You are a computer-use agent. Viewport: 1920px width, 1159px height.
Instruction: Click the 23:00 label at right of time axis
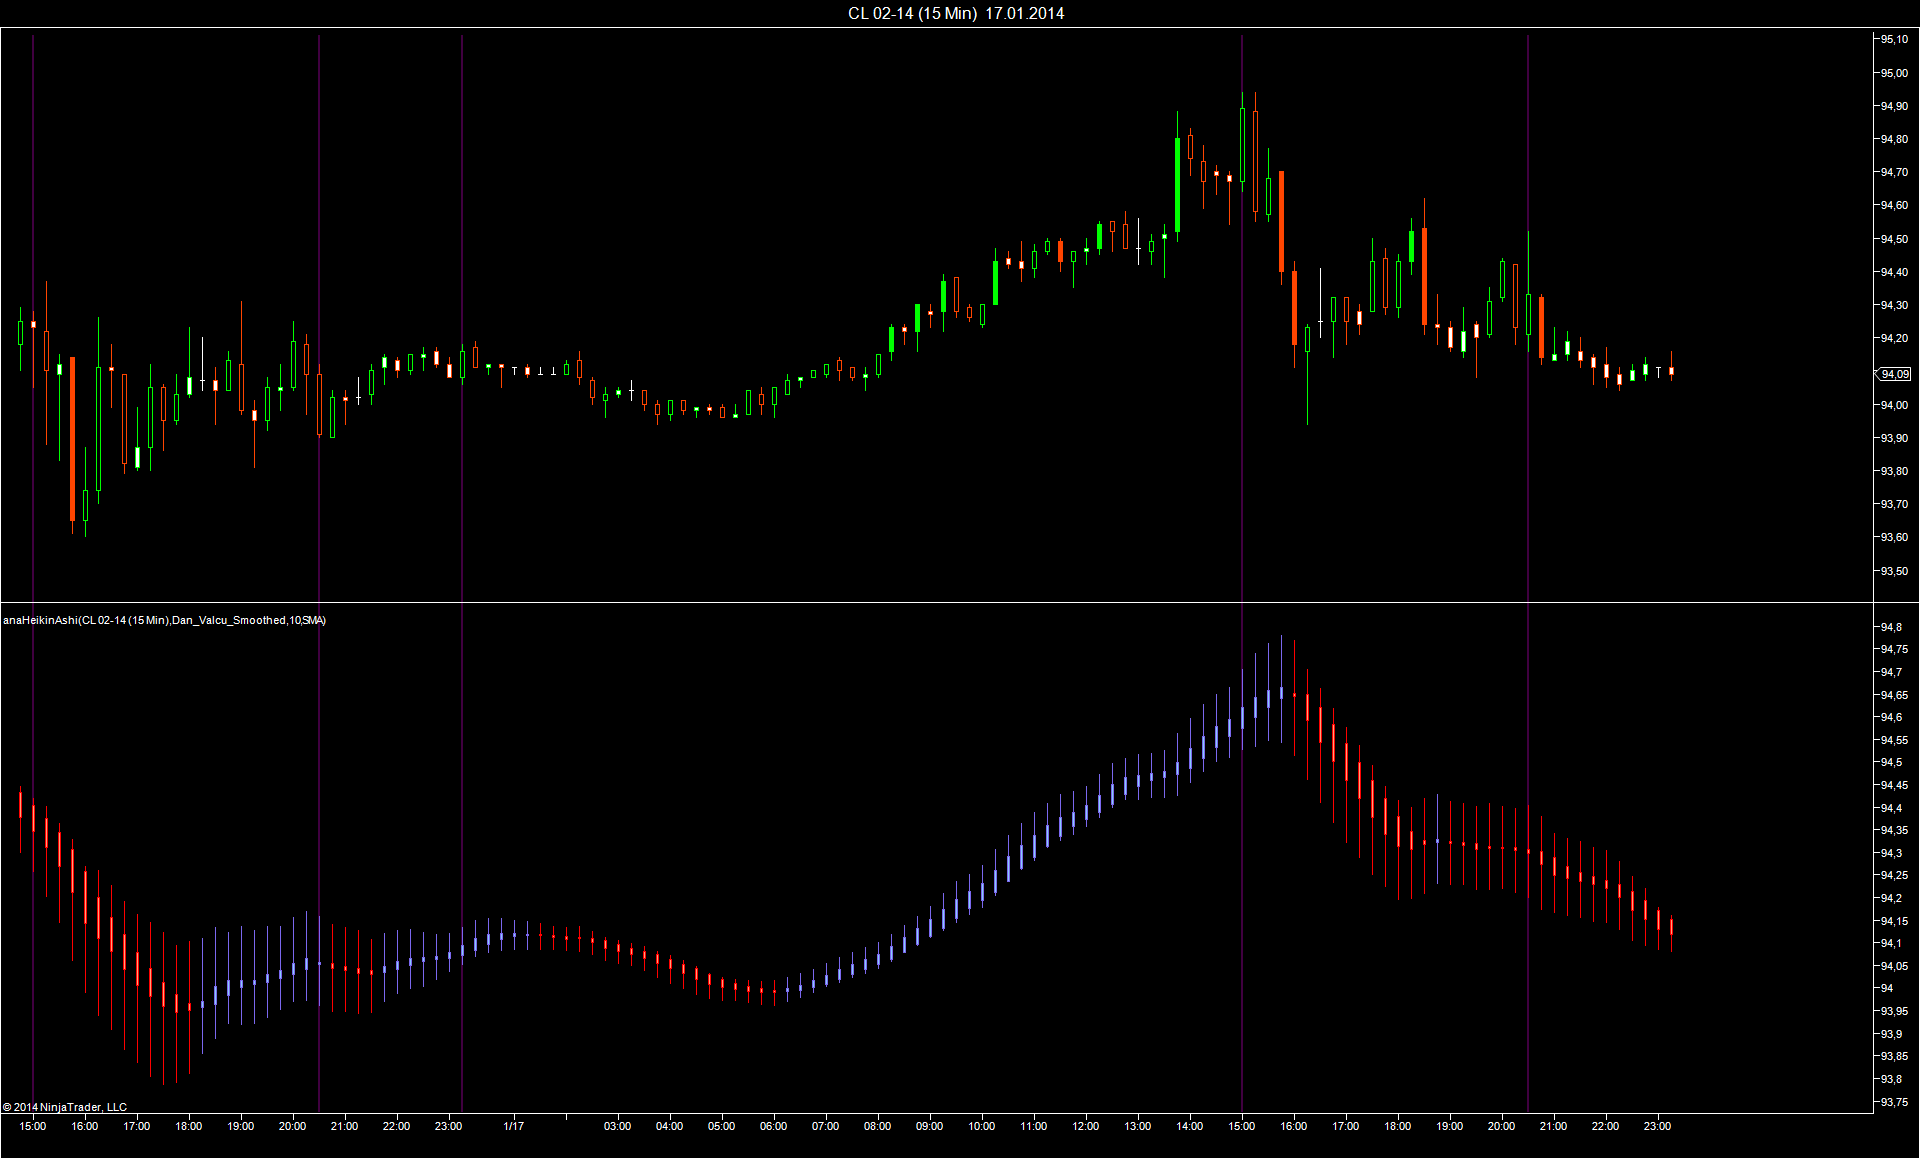1657,1126
